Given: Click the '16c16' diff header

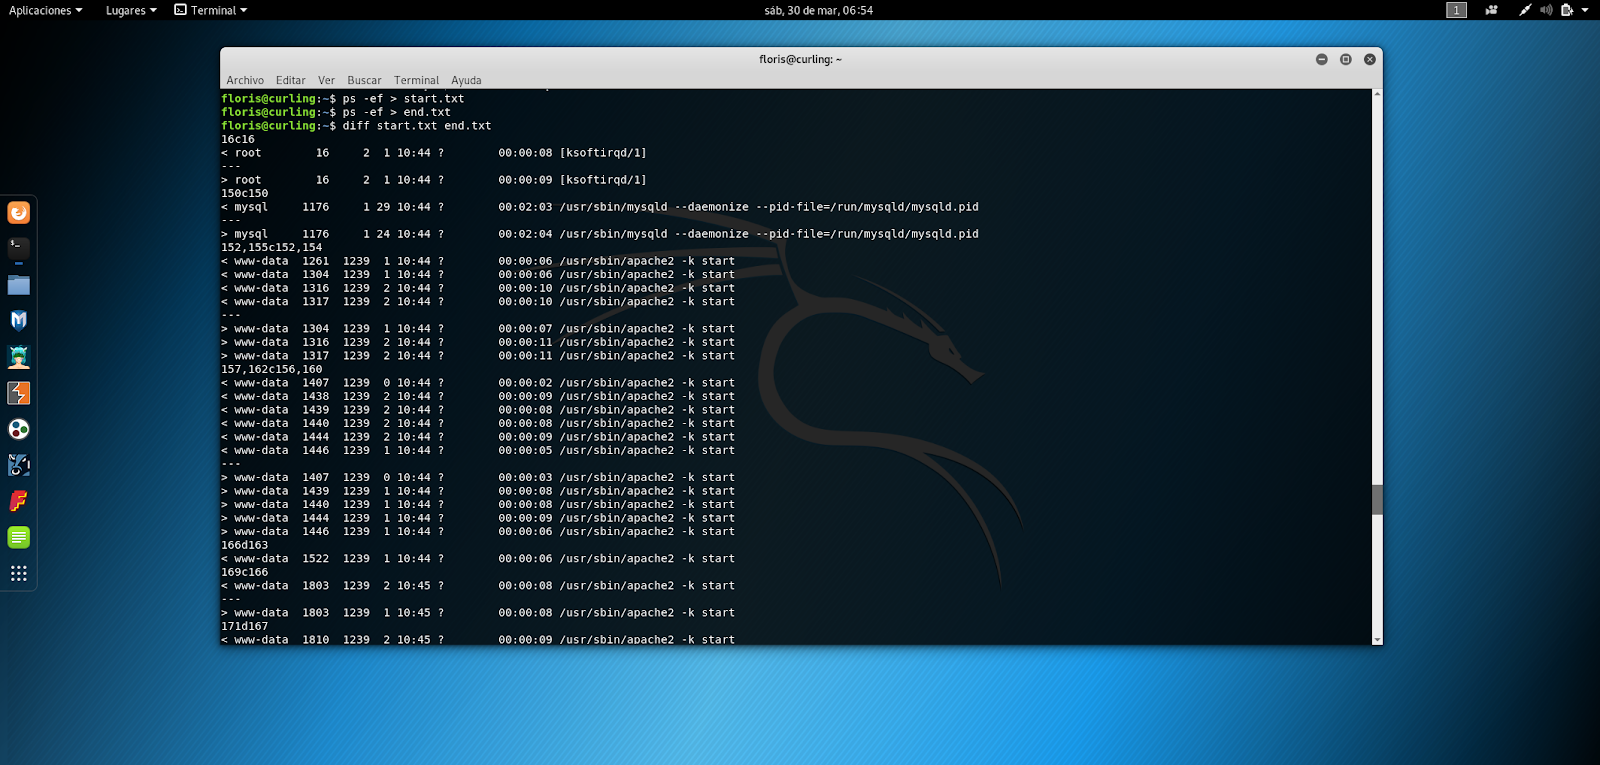Looking at the screenshot, I should pos(238,139).
